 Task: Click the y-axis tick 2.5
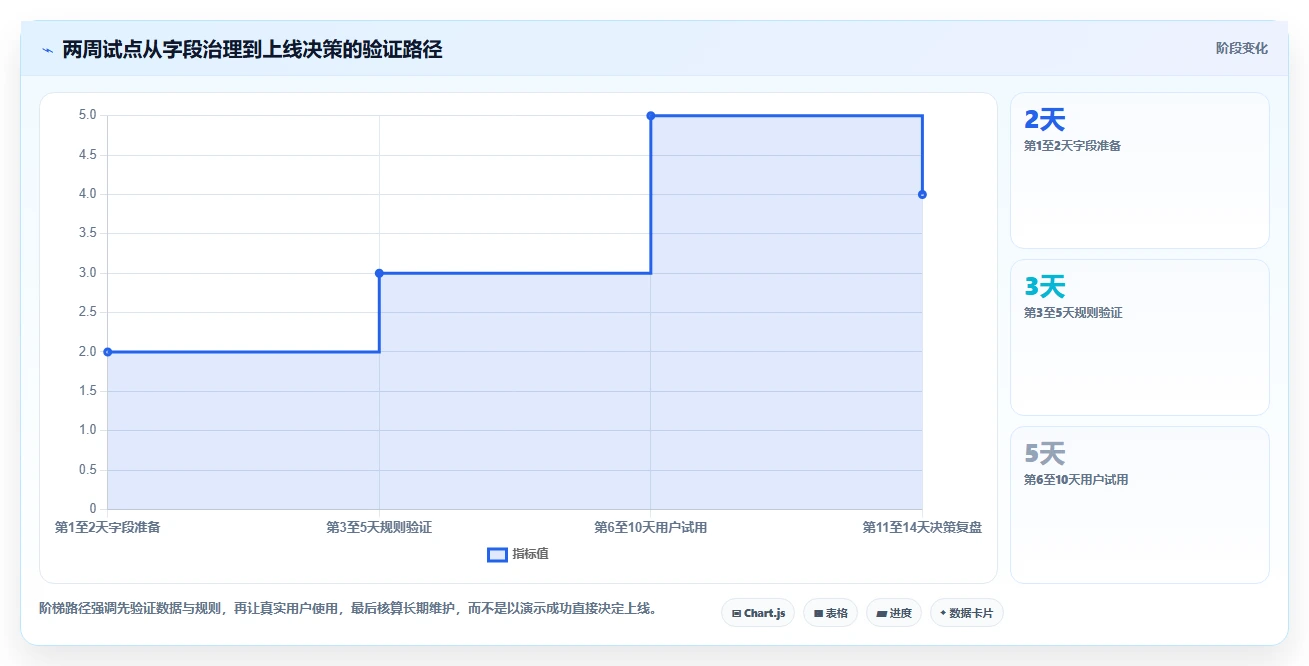click(87, 312)
